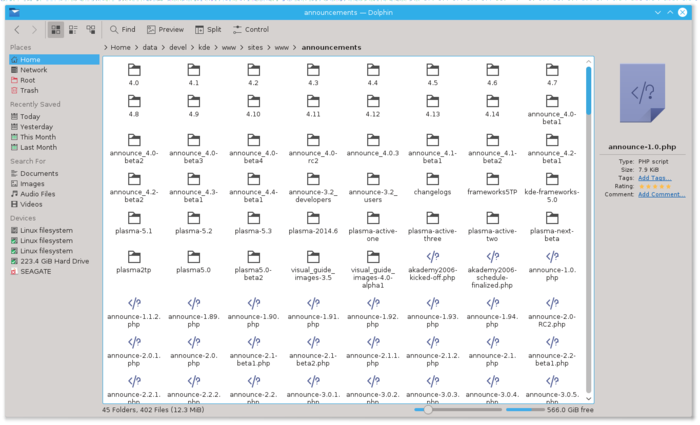Go back with the left arrow

17,29
